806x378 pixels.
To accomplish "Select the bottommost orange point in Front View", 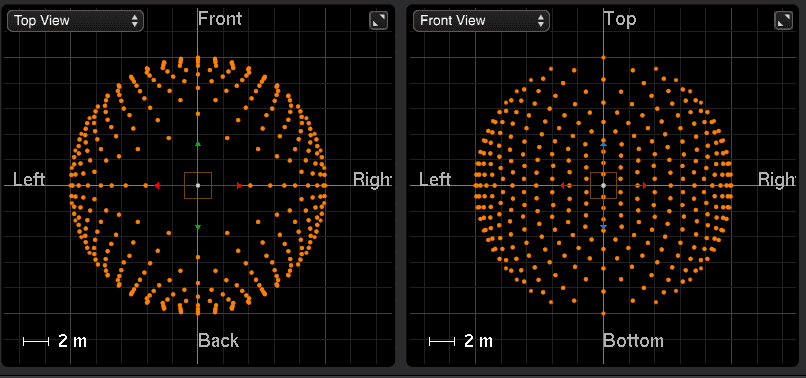I will click(x=603, y=313).
